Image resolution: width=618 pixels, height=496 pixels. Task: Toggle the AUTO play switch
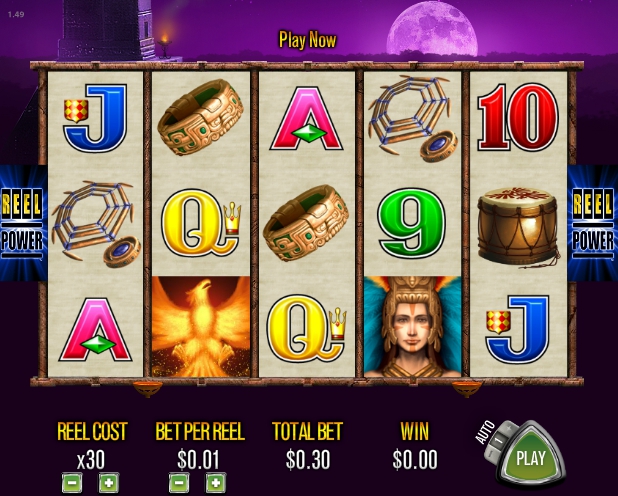point(498,439)
